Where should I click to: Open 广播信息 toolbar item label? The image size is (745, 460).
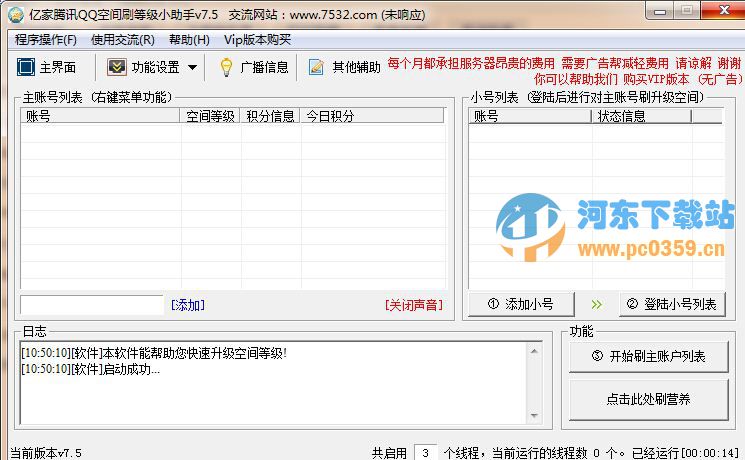point(264,67)
